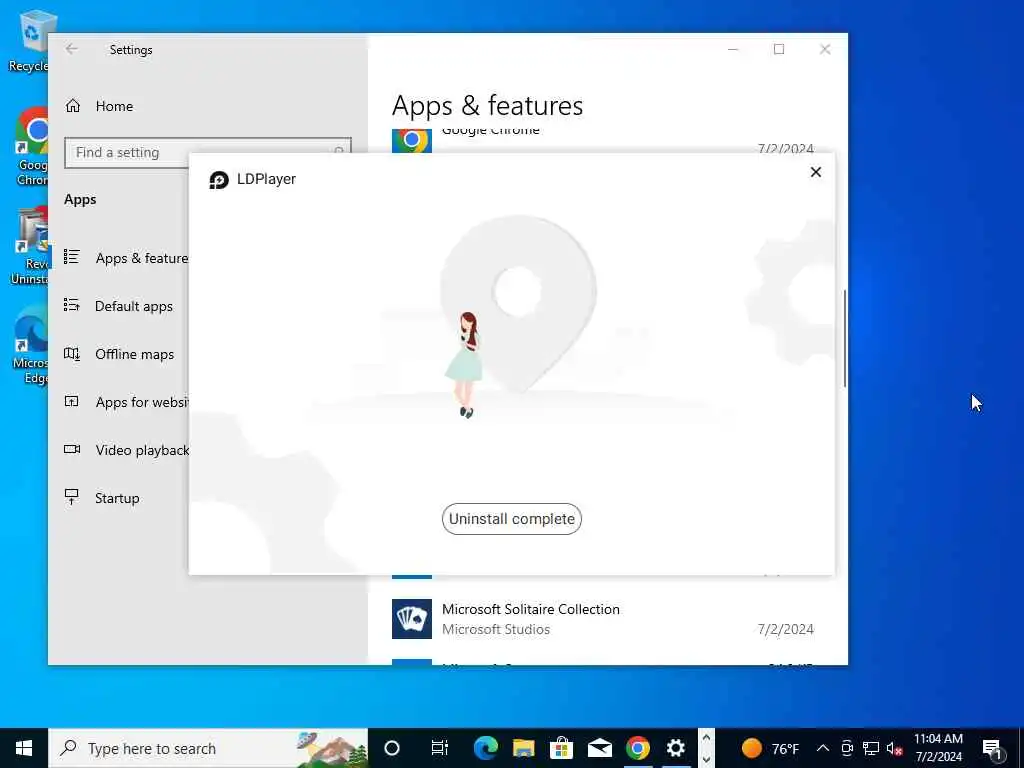Screen dimensions: 1024x768
Task: Click the 76°F weather widget
Action: tap(770, 748)
